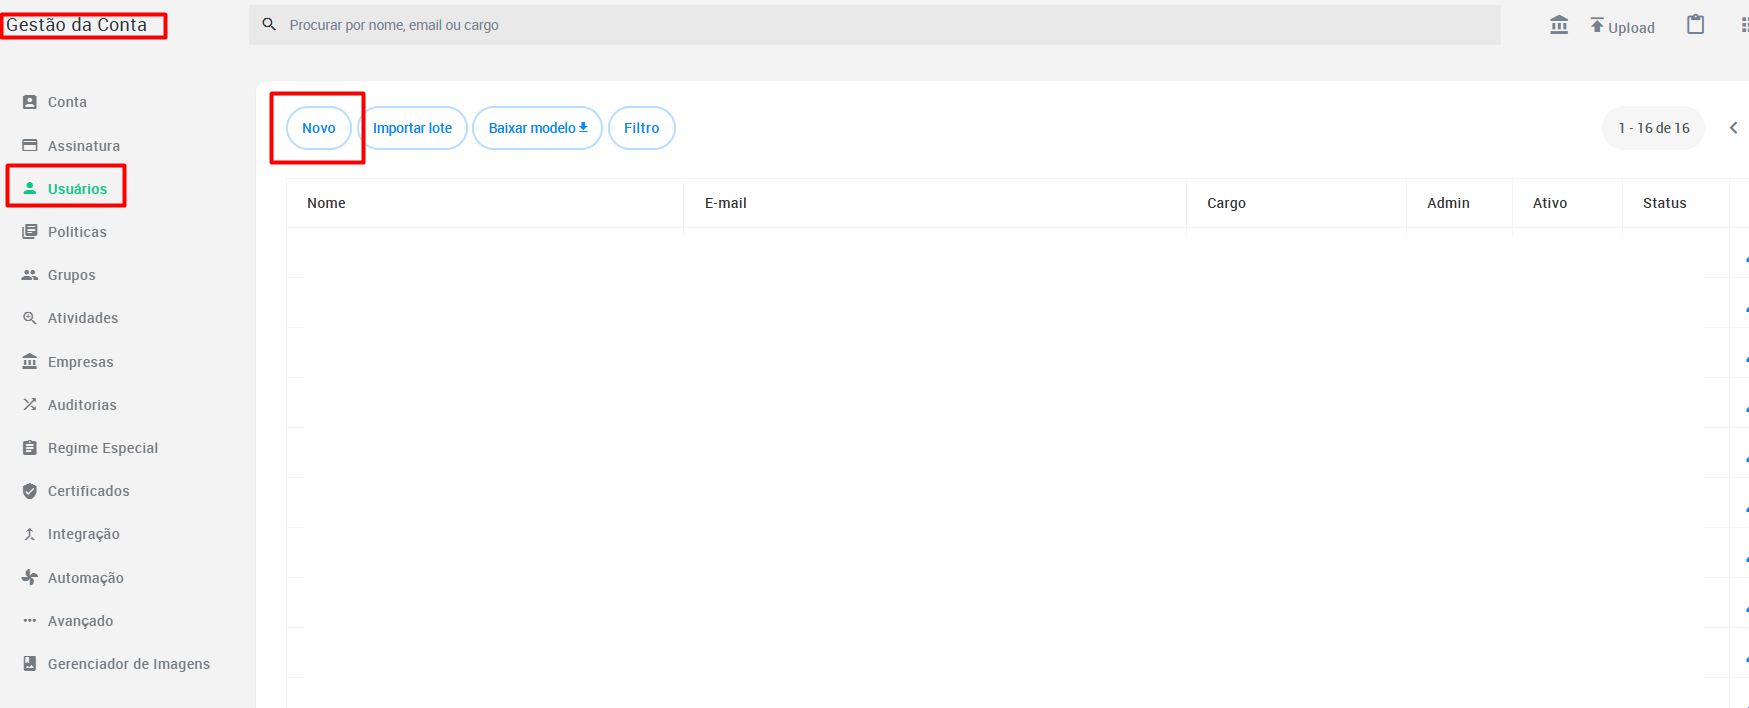The width and height of the screenshot is (1749, 708).
Task: Go to previous page chevron
Action: (1734, 127)
